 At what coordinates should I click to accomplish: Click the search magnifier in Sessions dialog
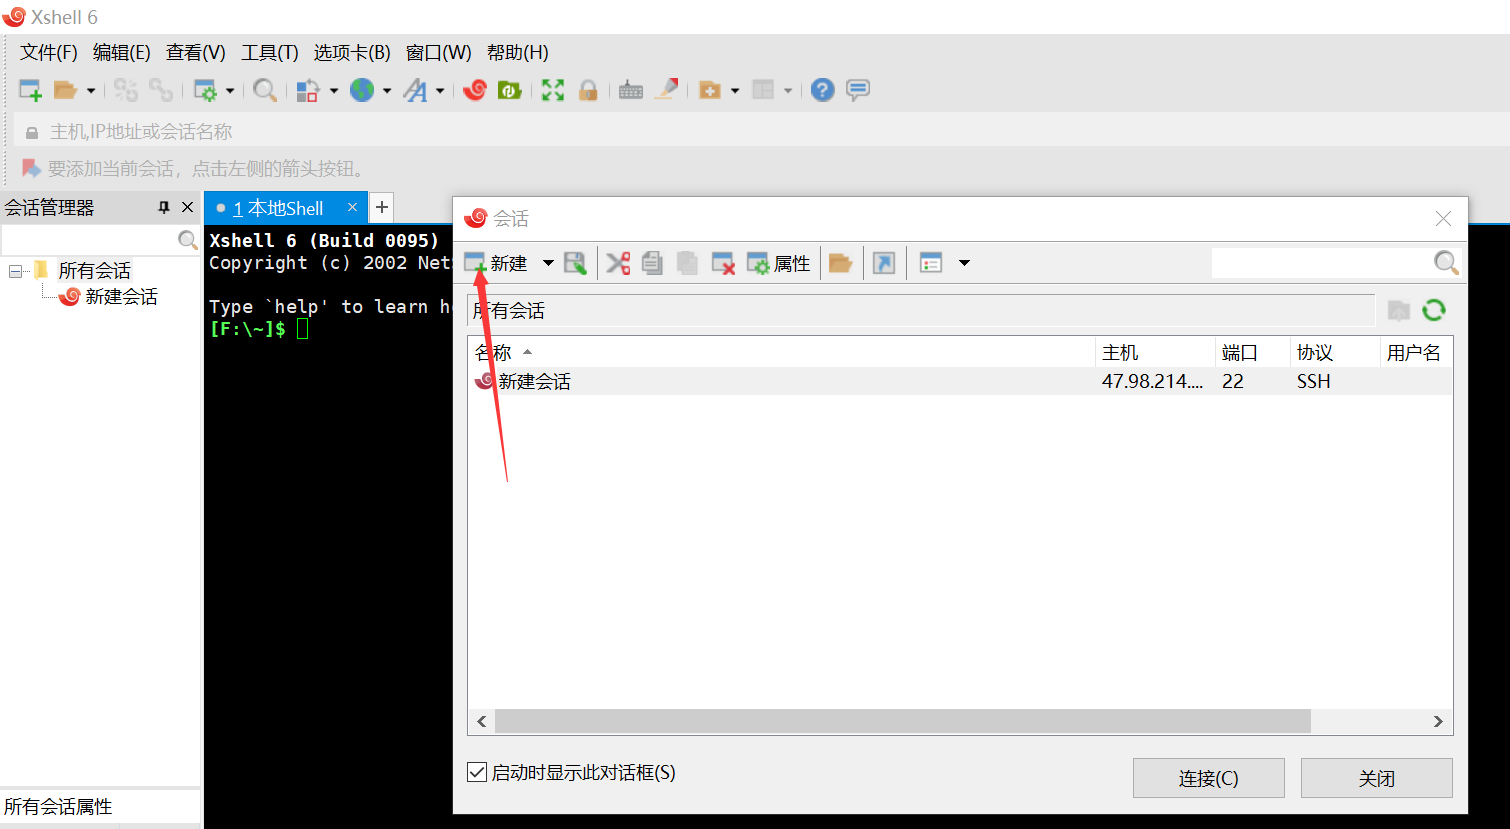click(1446, 263)
